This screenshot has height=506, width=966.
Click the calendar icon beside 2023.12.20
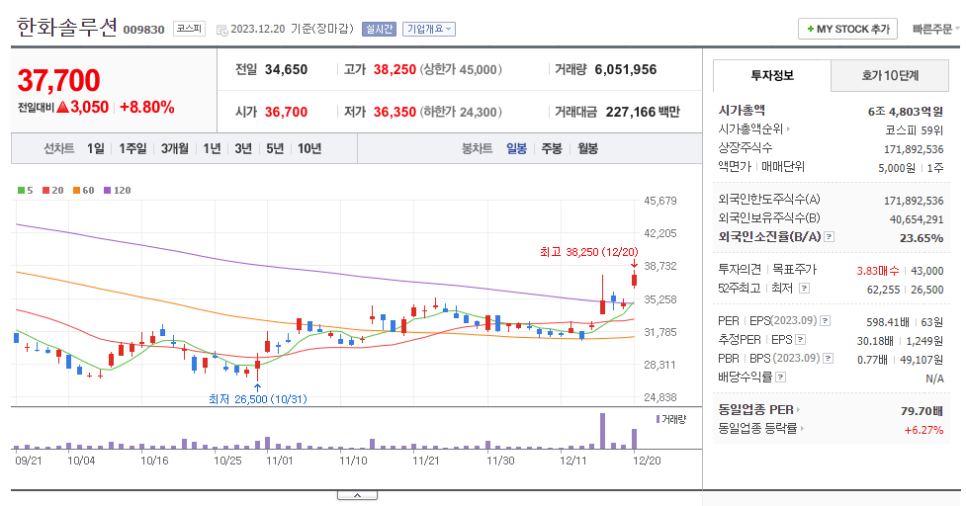coord(222,30)
